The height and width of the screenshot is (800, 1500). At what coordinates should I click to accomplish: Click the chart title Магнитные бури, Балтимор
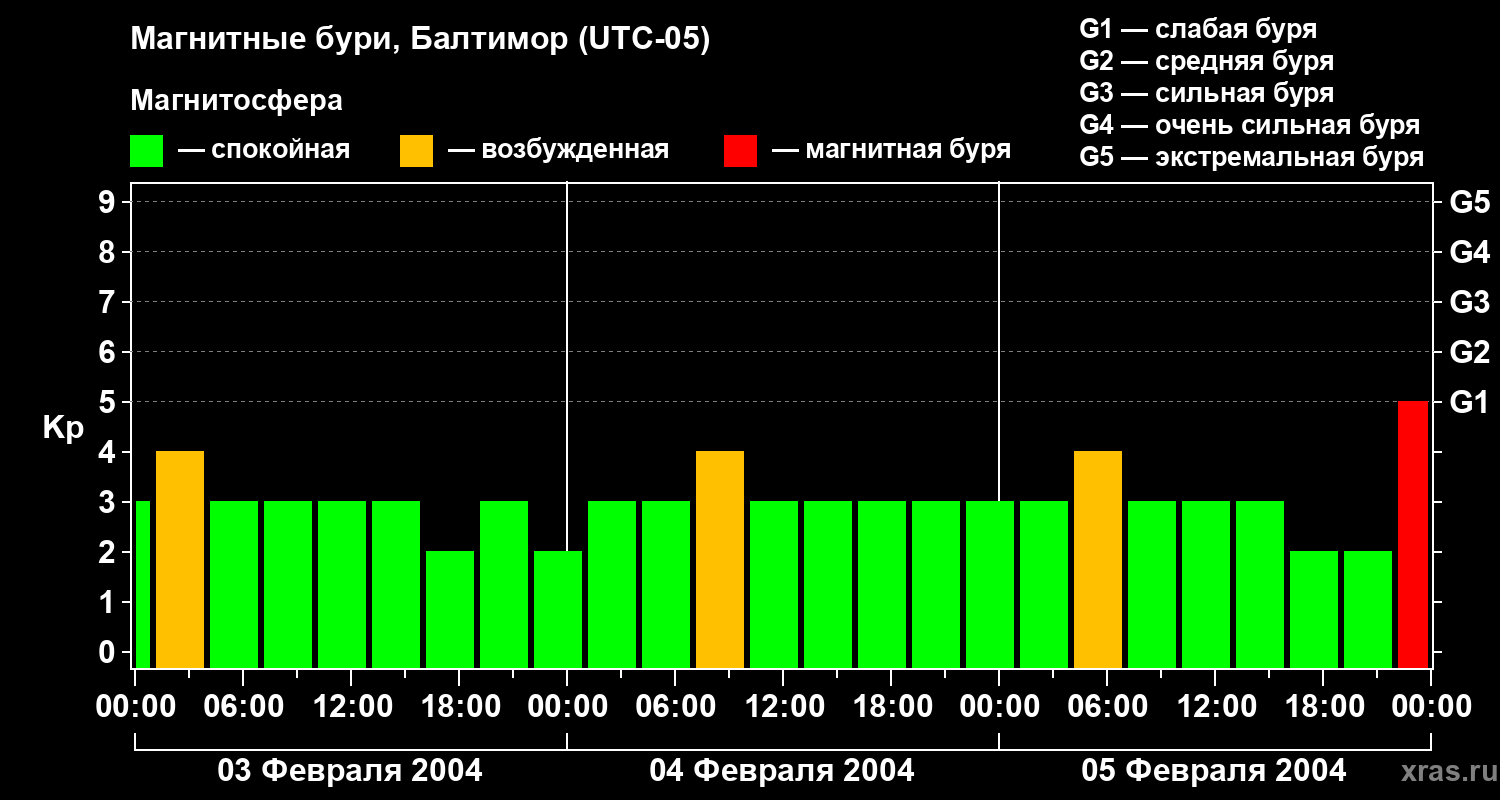point(420,40)
